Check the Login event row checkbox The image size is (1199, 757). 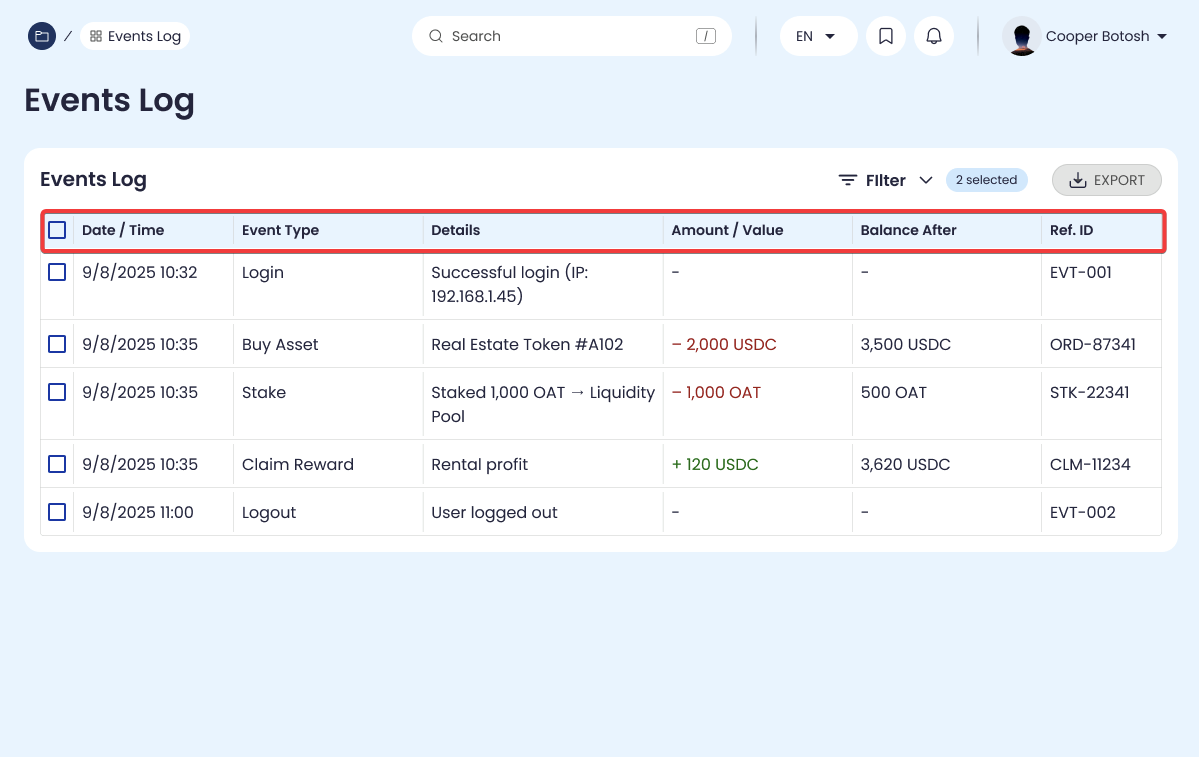[57, 272]
